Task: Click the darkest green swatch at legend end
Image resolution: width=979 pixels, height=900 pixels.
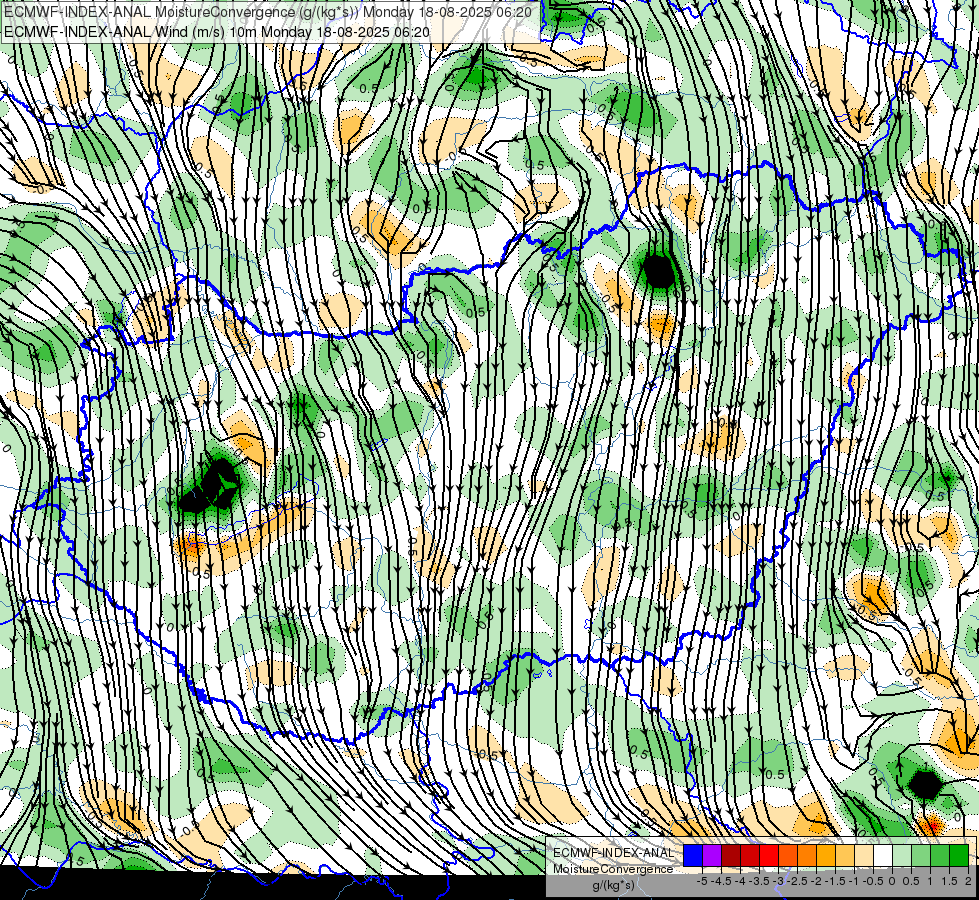Action: pyautogui.click(x=959, y=855)
